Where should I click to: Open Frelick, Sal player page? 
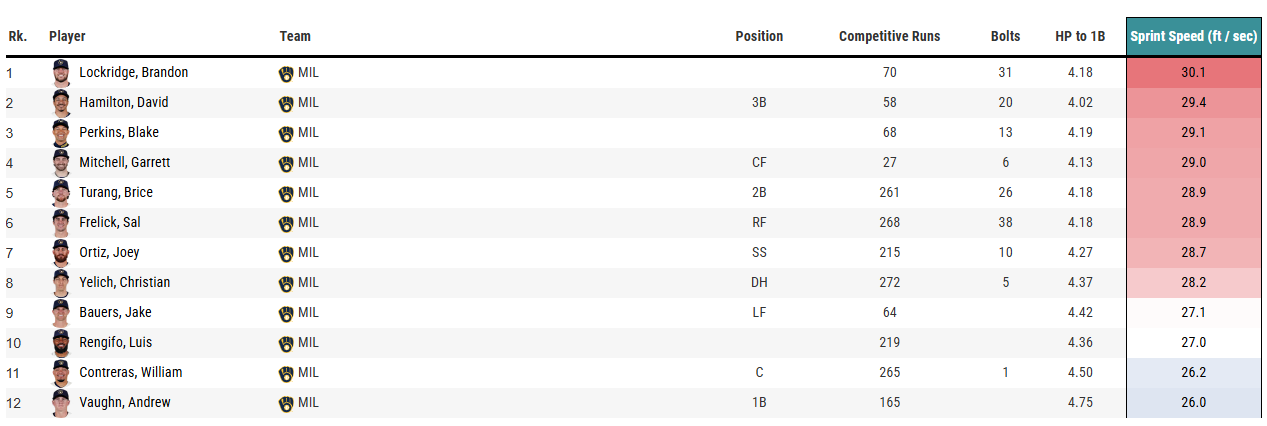[x=110, y=223]
